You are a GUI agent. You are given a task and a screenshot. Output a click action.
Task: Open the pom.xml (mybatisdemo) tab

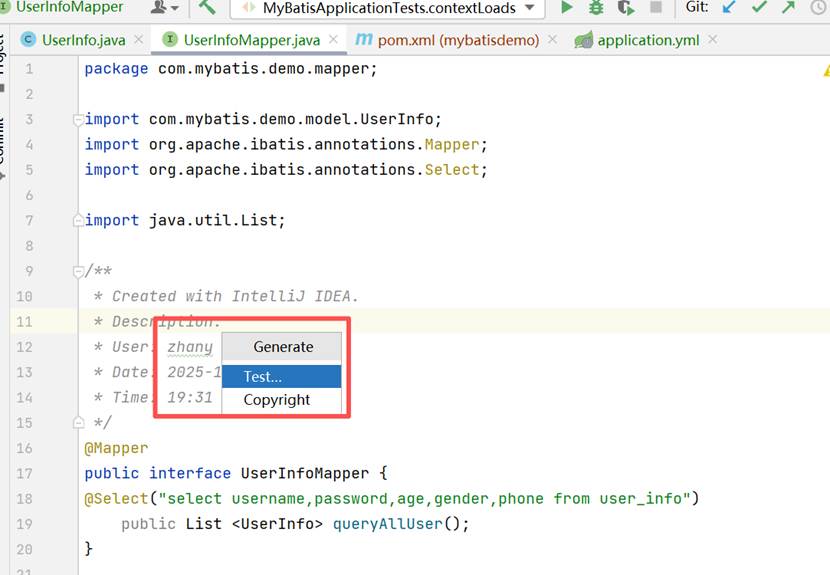tap(458, 40)
